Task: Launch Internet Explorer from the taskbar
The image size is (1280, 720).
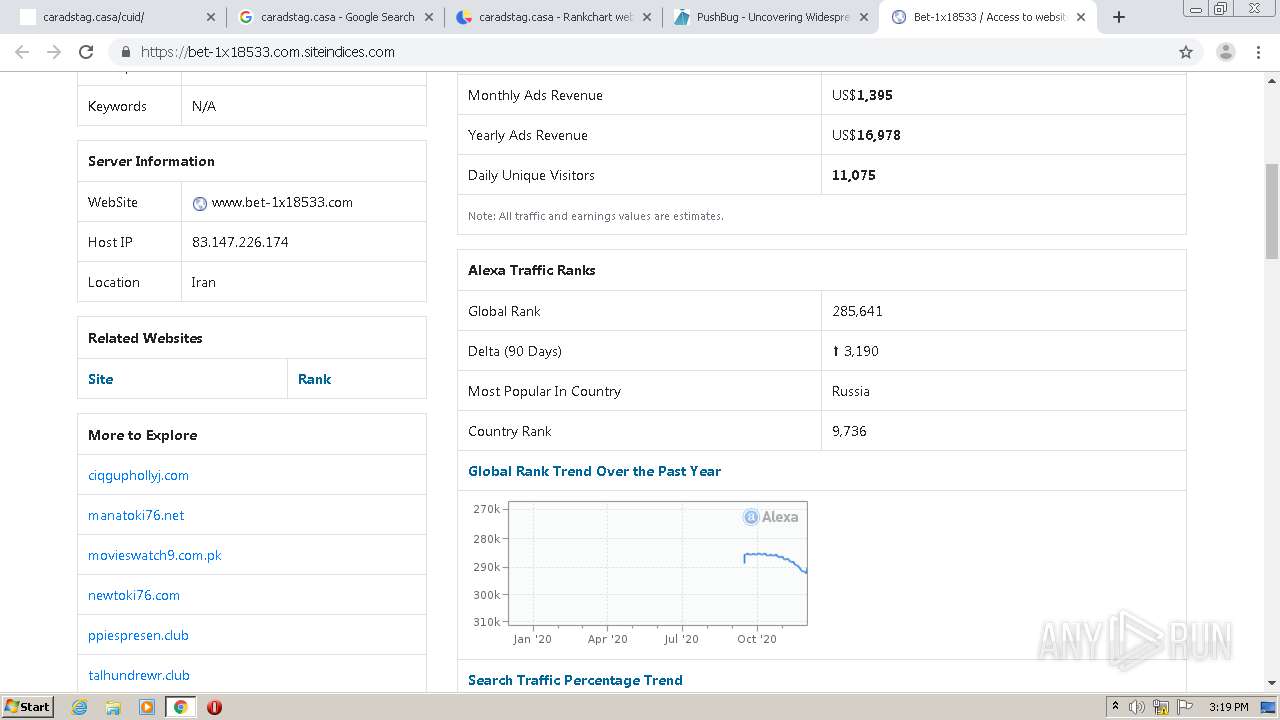Action: coord(80,707)
